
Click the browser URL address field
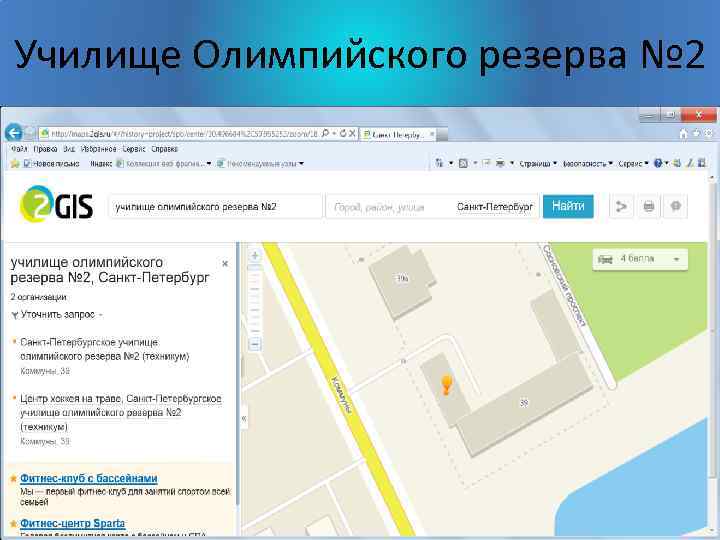click(x=185, y=134)
